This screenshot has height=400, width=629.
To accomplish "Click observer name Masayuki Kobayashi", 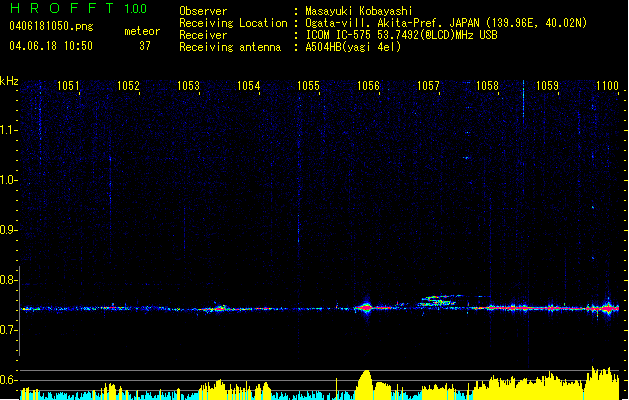I will coord(359,11).
